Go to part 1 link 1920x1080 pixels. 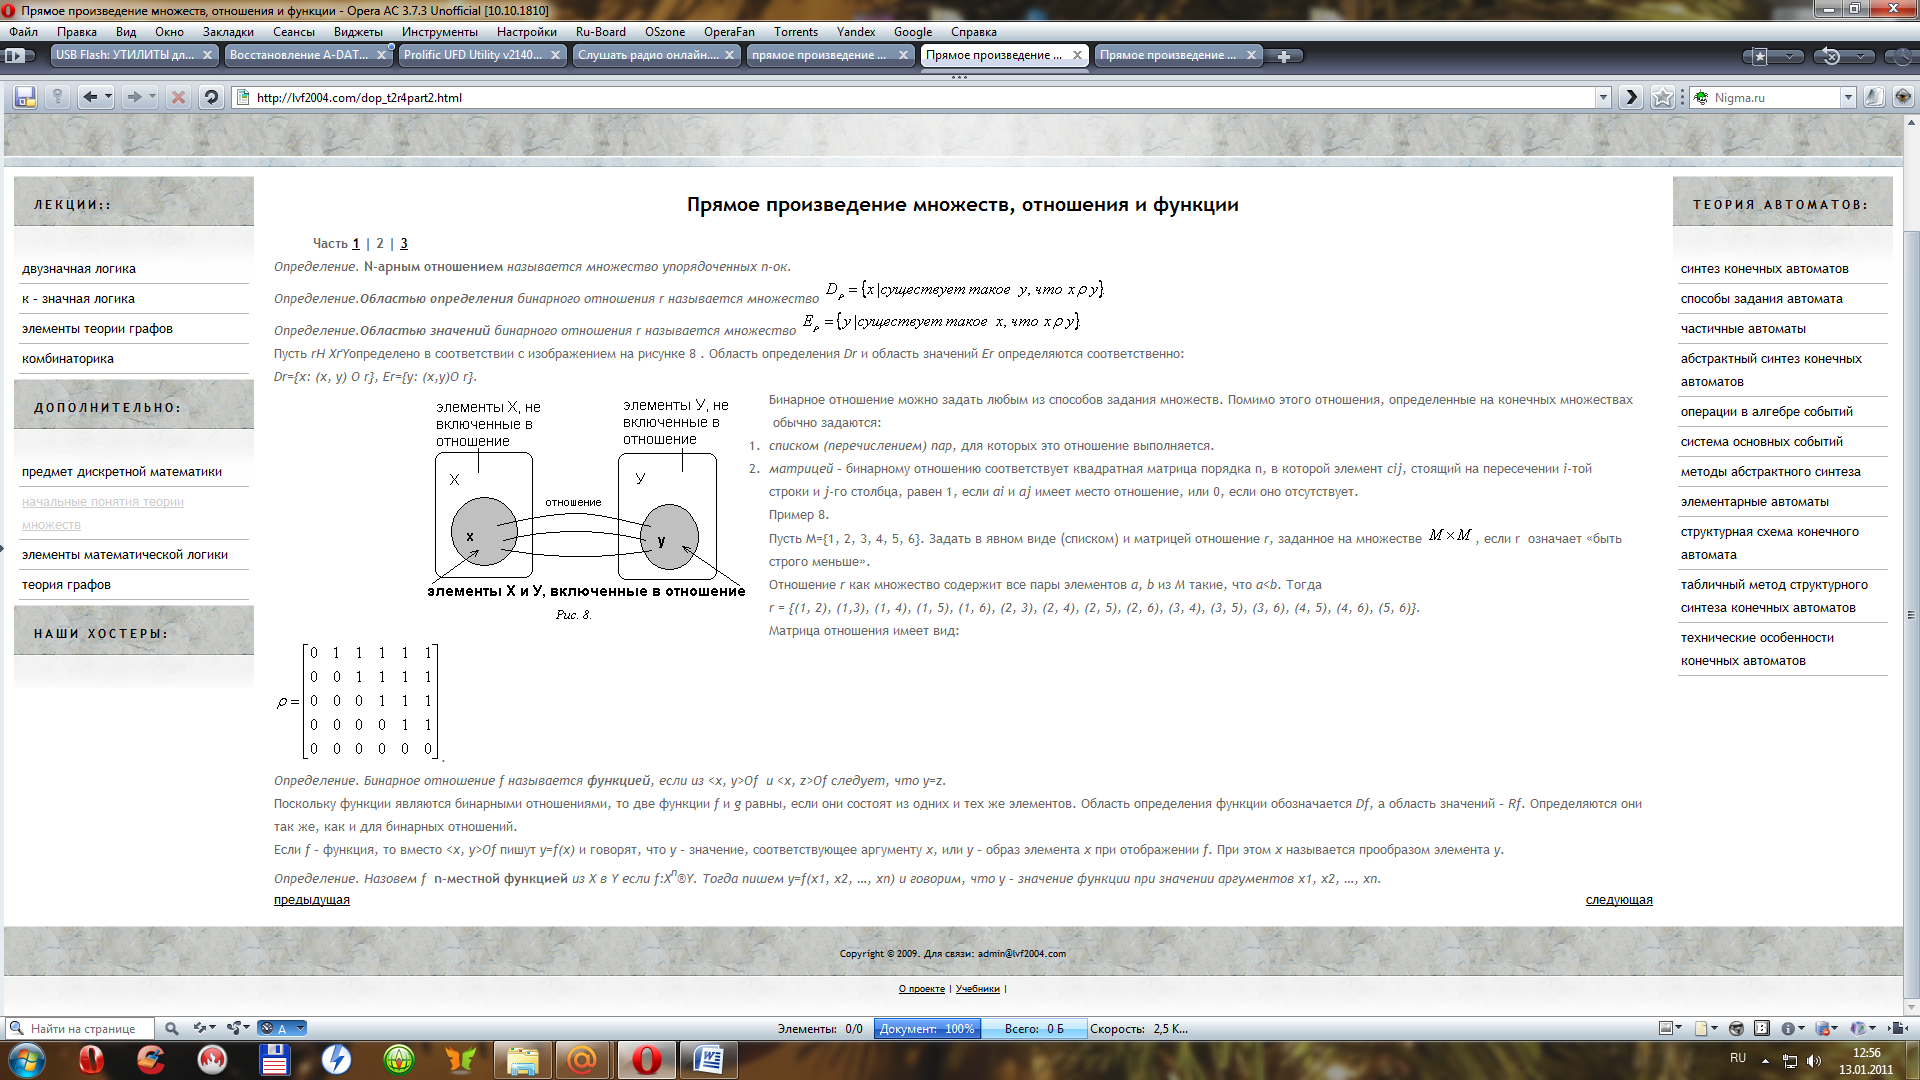[355, 243]
